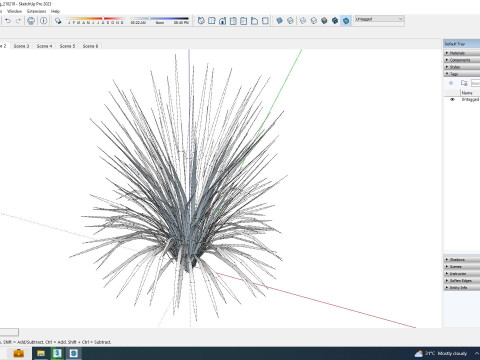Switch to the Right view icon
This screenshot has height=360, width=480.
(233, 21)
